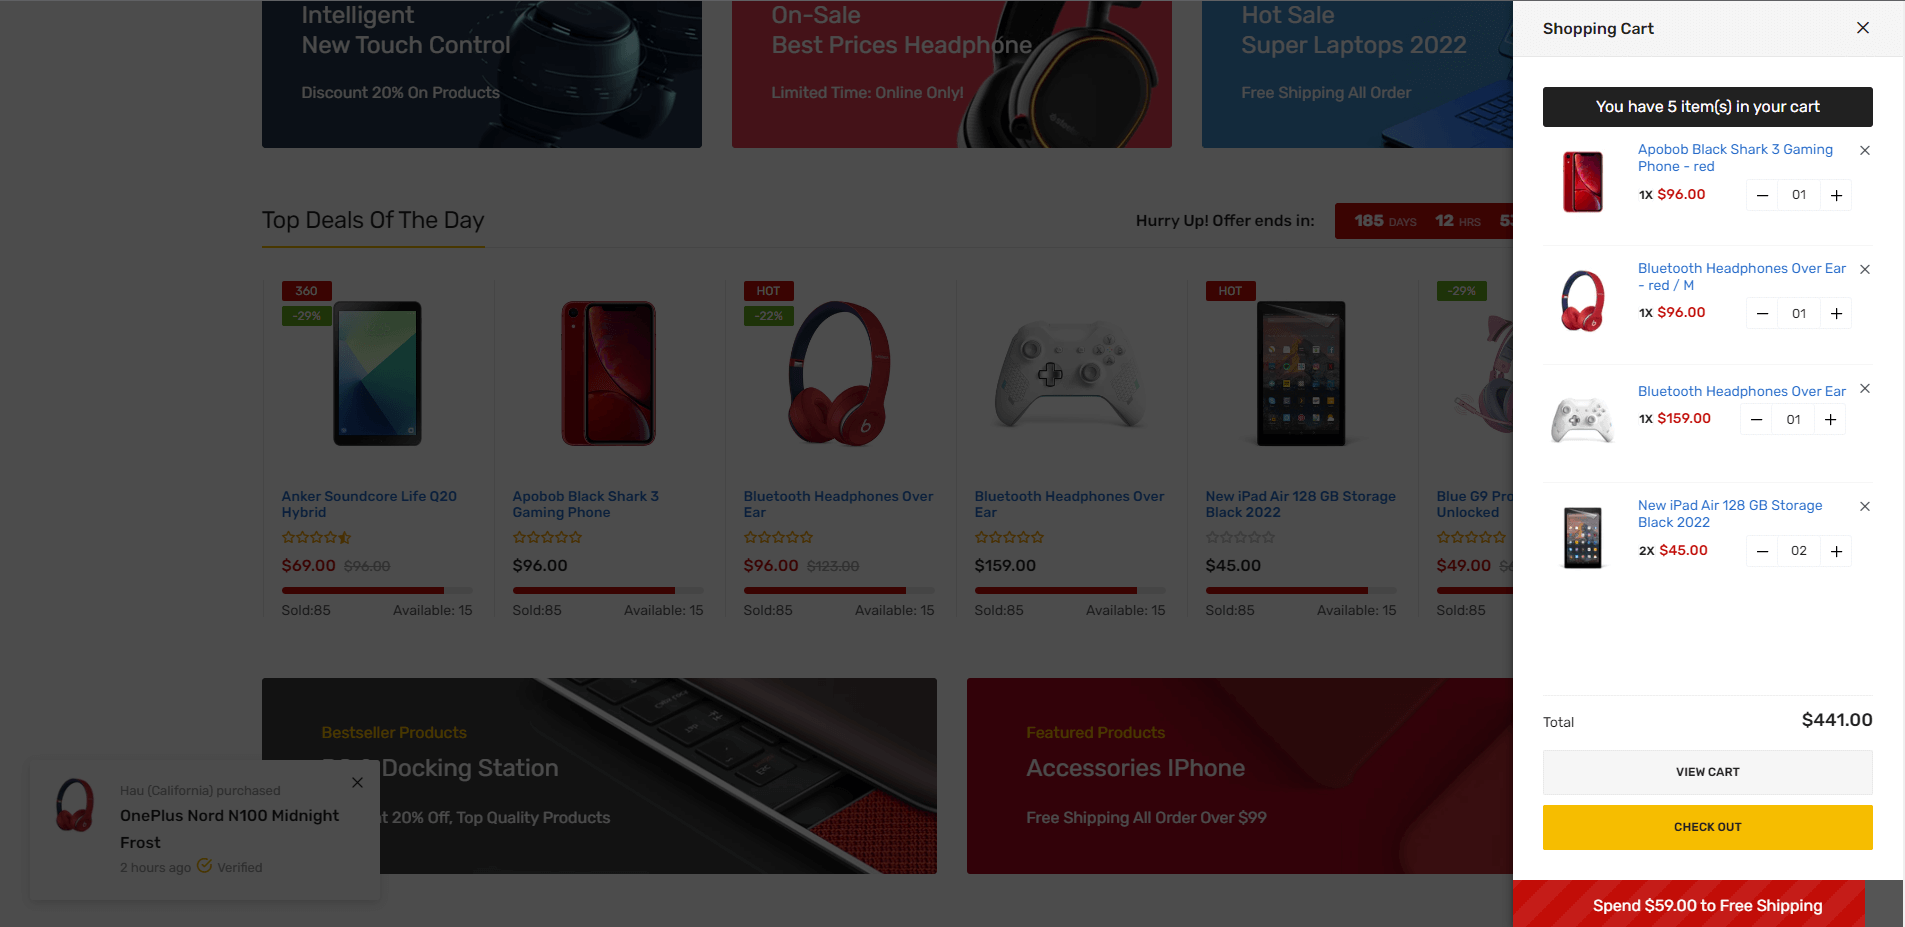
Task: Open New iPad Air 128 GB cart link
Action: click(x=1730, y=514)
